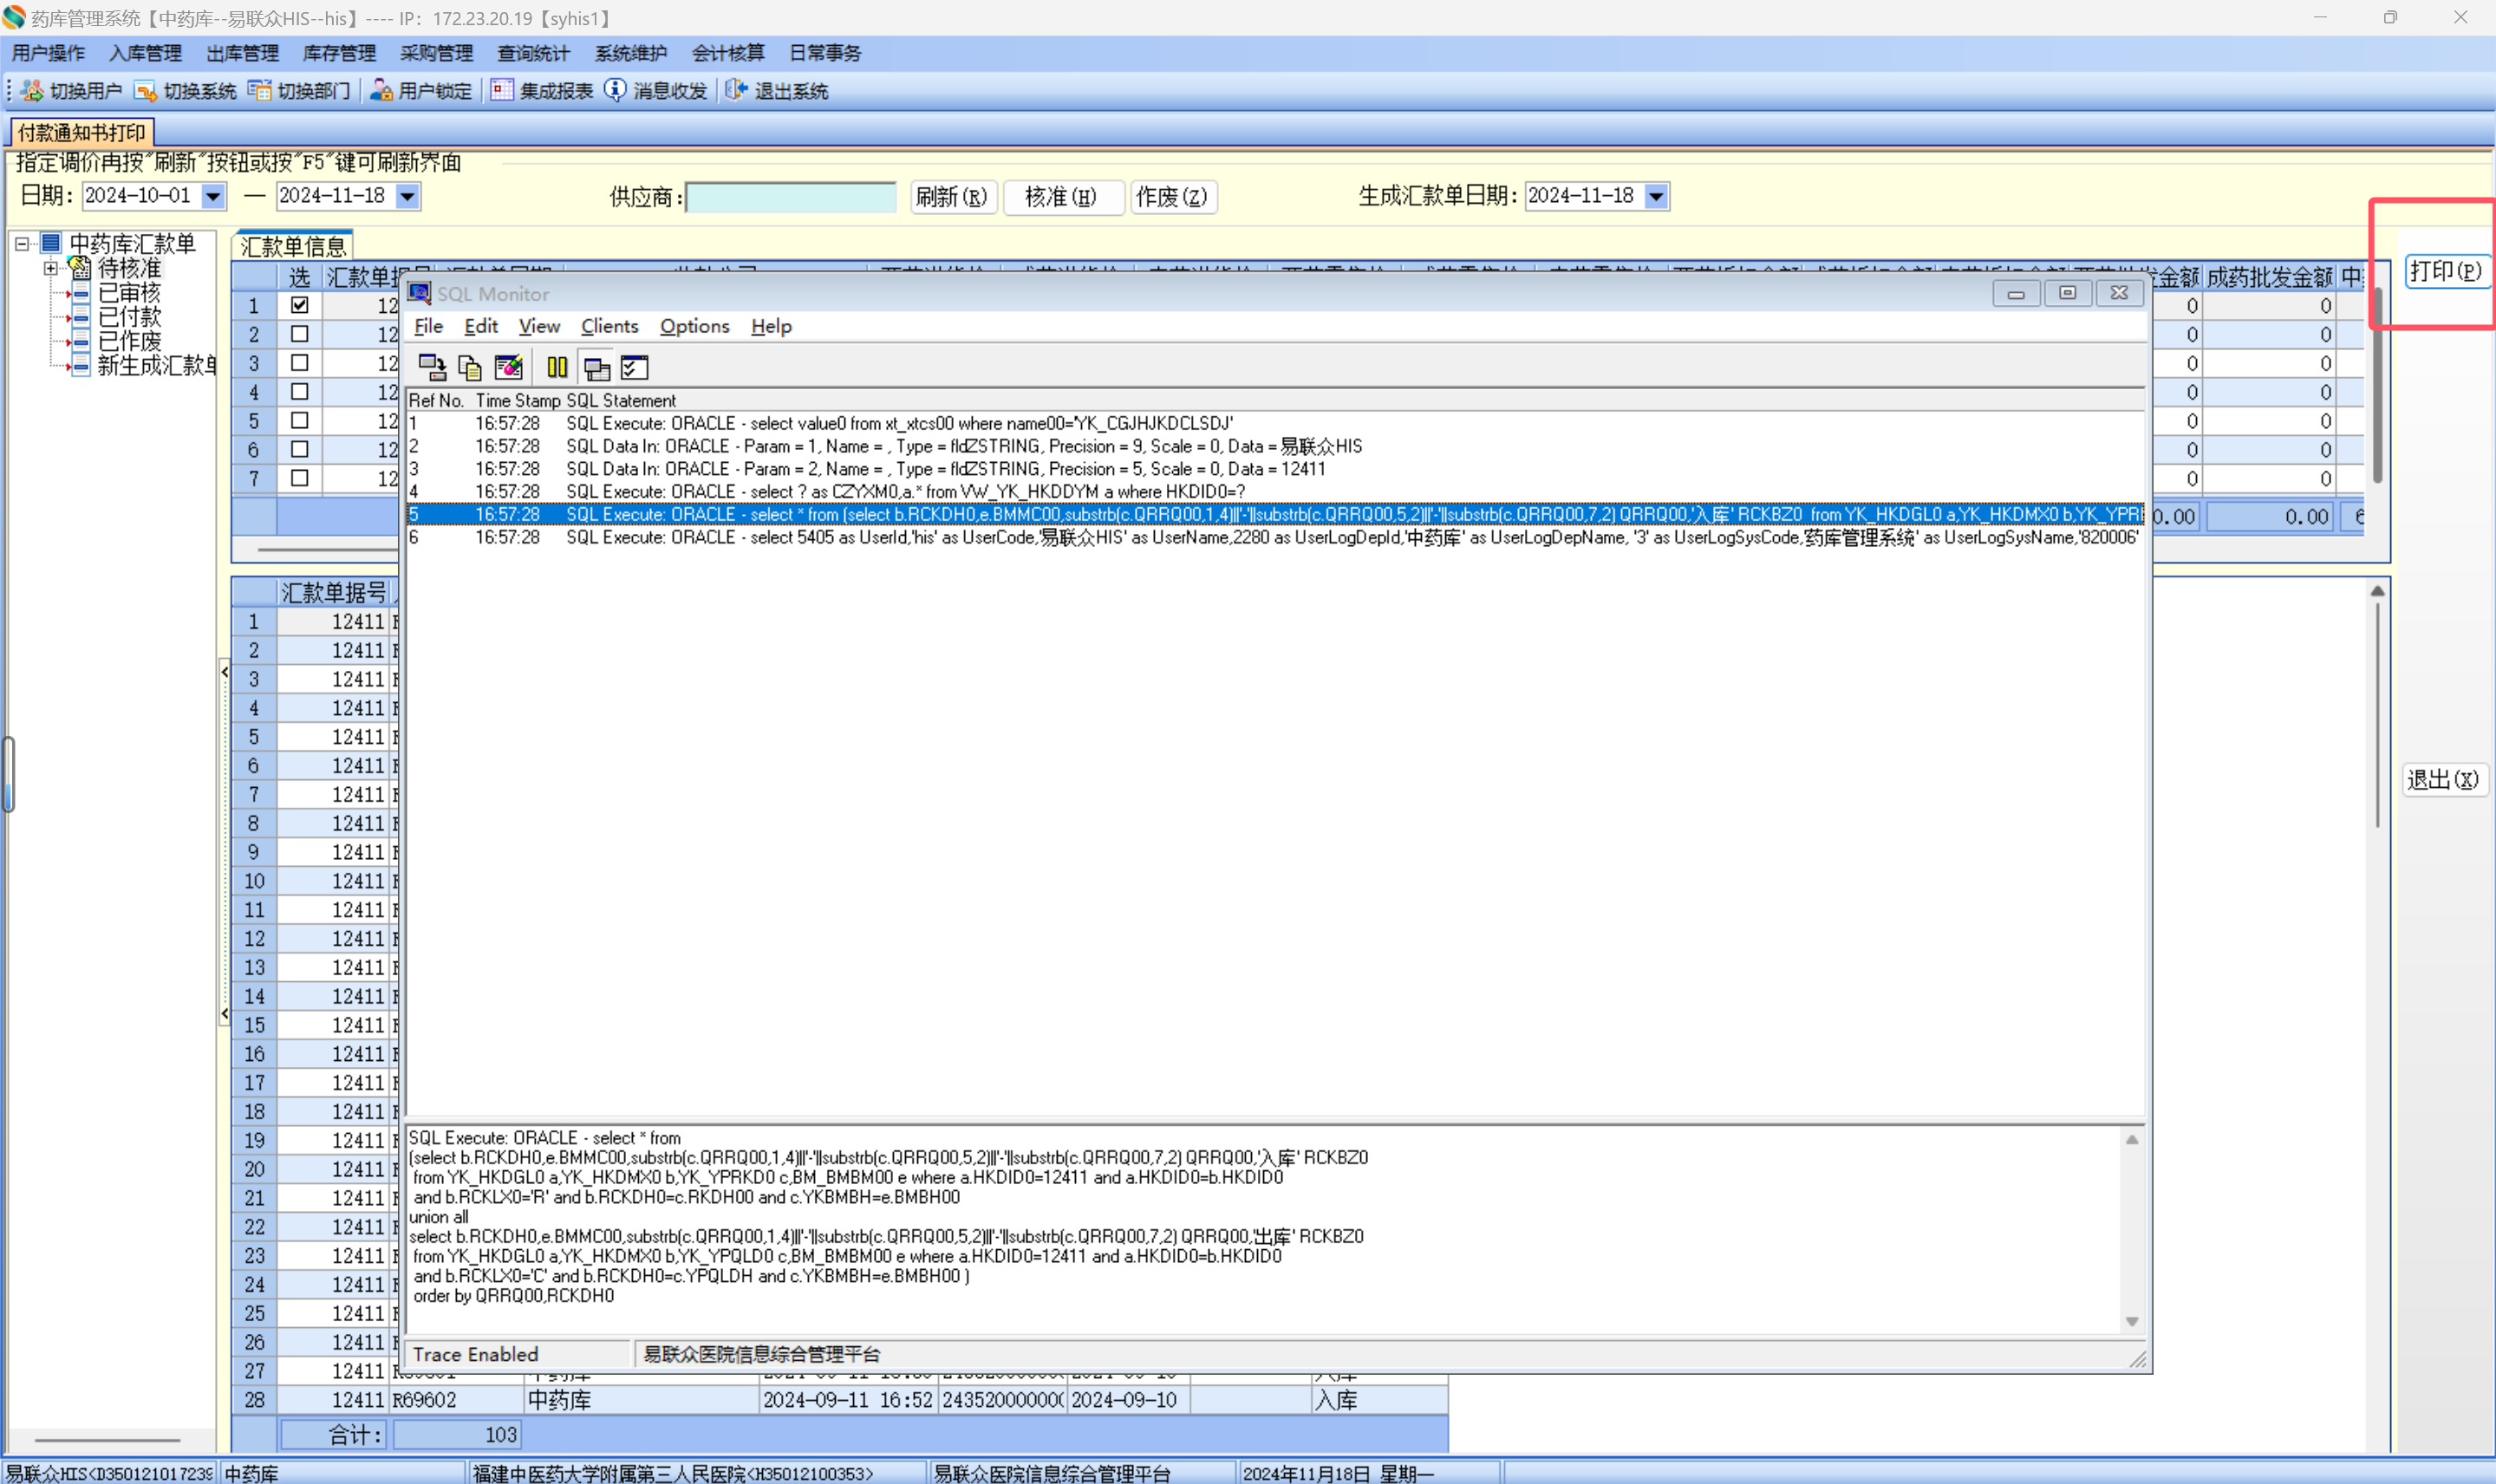Click the Copy icon in SQL Monitor toolbar
The height and width of the screenshot is (1484, 2496).
tap(469, 368)
